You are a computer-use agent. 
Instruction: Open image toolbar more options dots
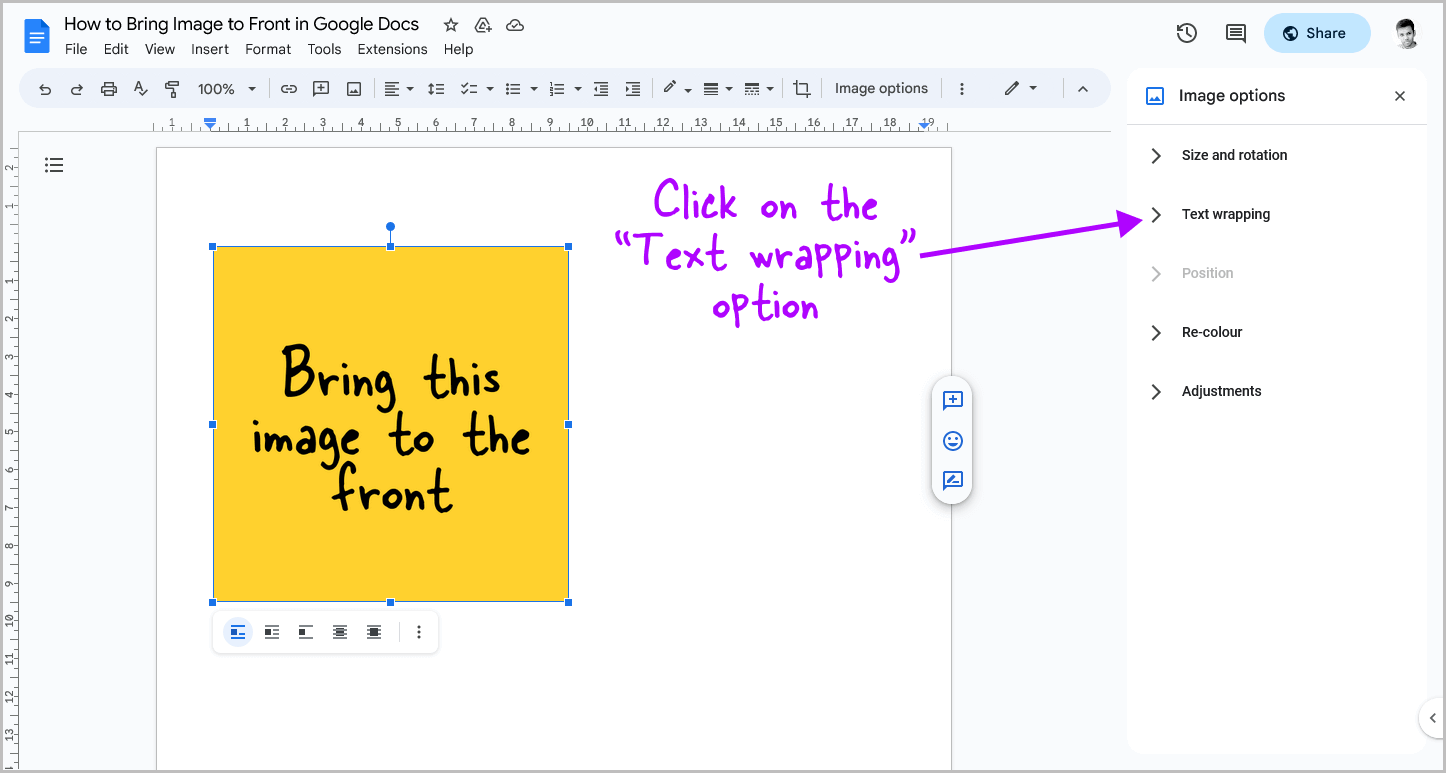tap(419, 632)
